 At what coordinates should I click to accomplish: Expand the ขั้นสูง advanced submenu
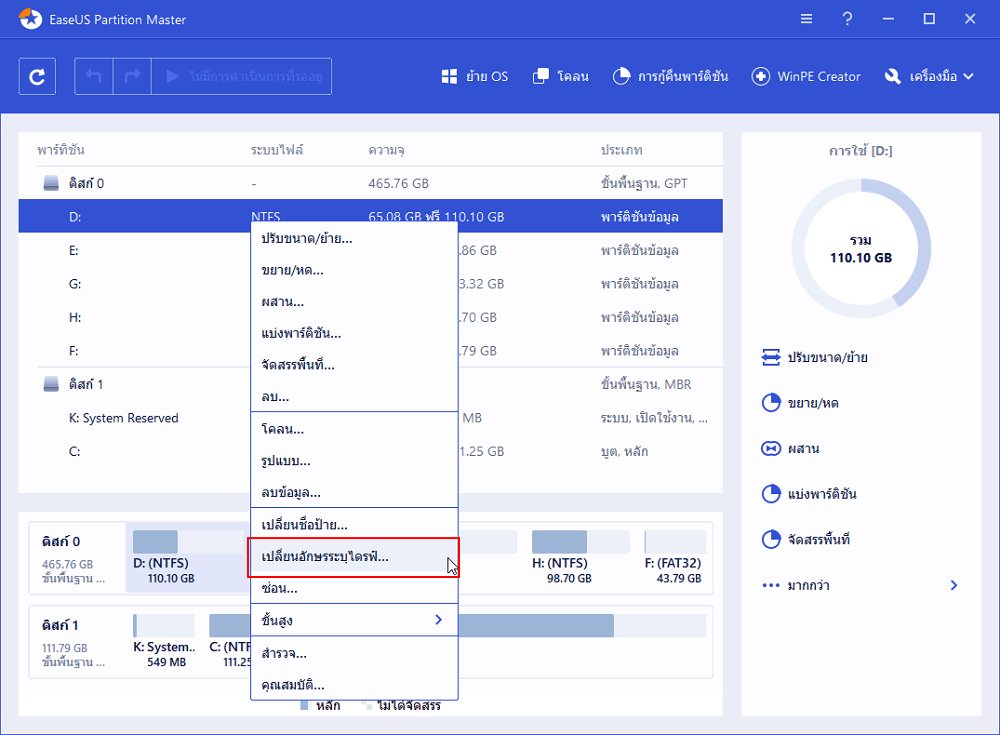354,620
